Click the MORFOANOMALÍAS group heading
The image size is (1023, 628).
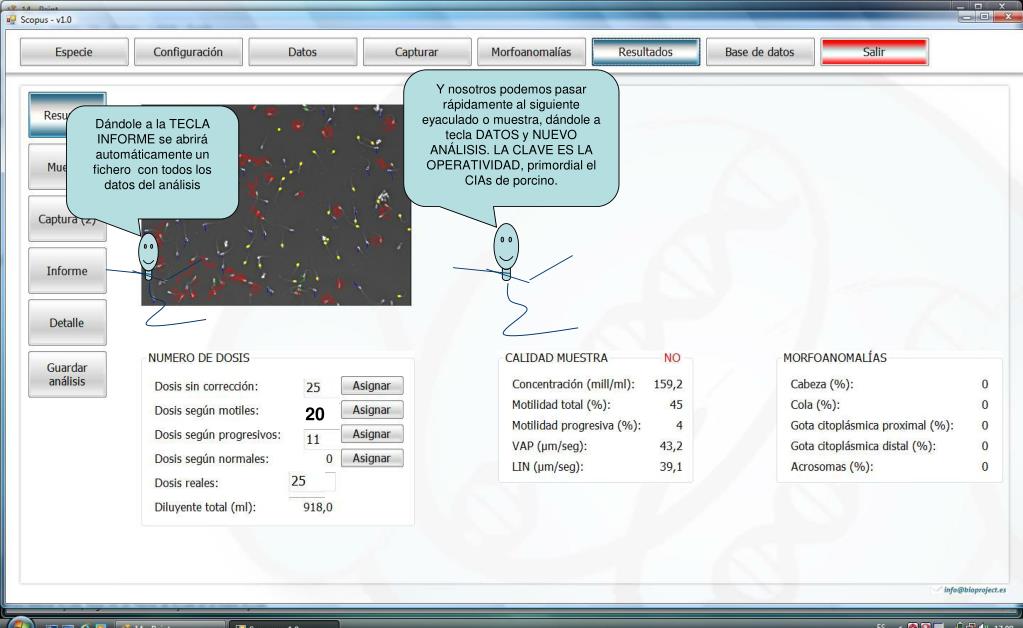click(x=835, y=358)
